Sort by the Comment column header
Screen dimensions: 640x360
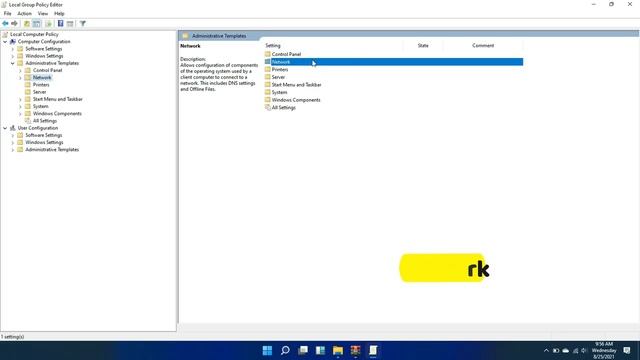(x=483, y=45)
